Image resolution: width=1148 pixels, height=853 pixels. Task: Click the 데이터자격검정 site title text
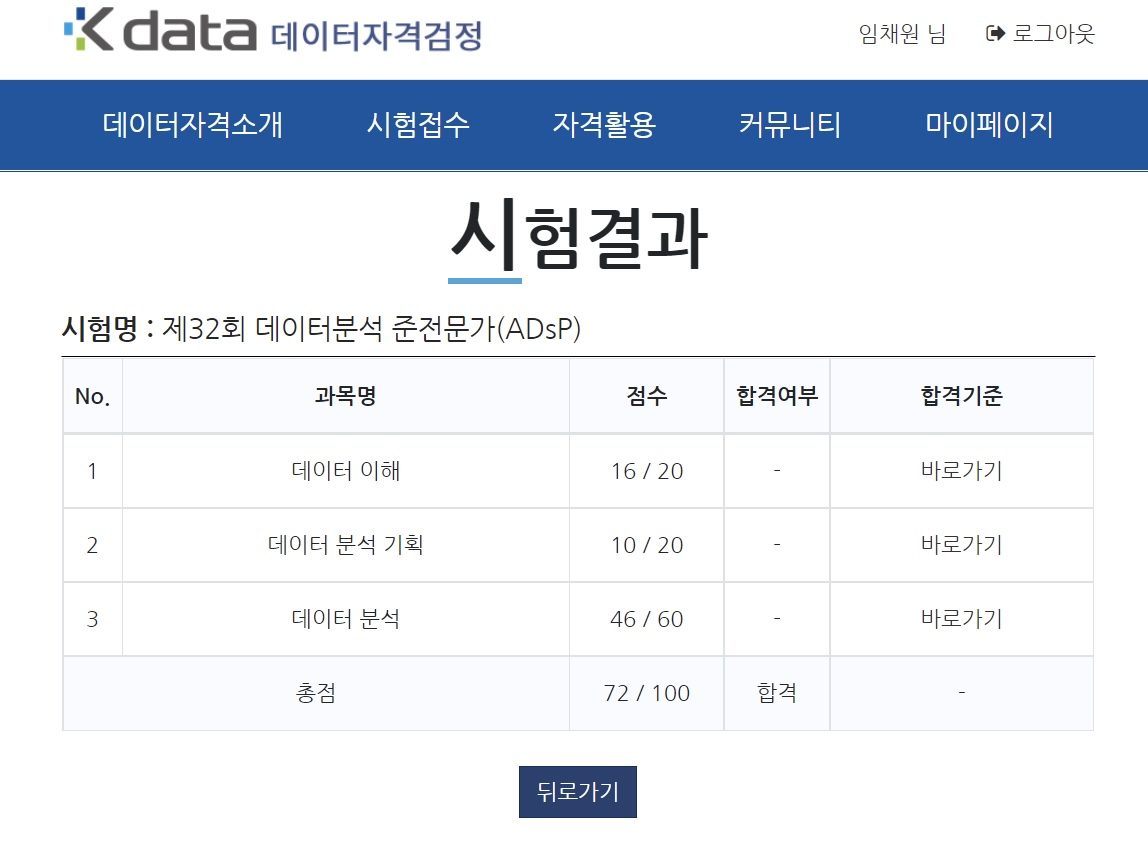point(376,35)
